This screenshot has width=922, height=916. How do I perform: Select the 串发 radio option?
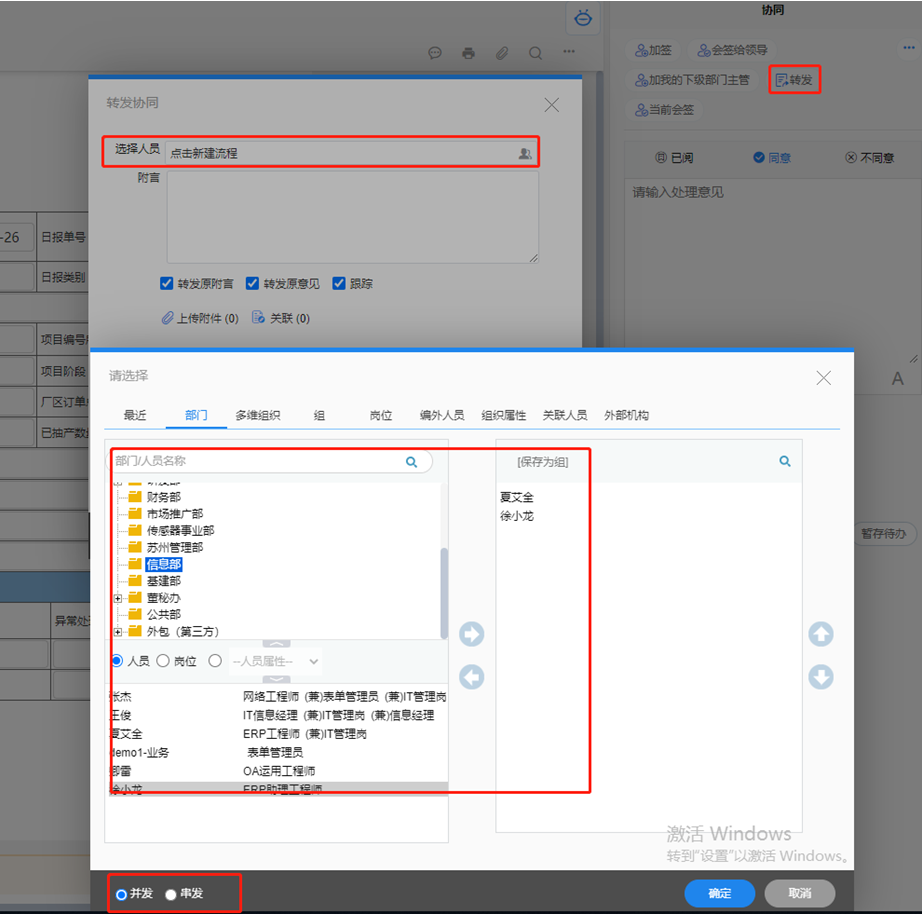pyautogui.click(x=171, y=894)
